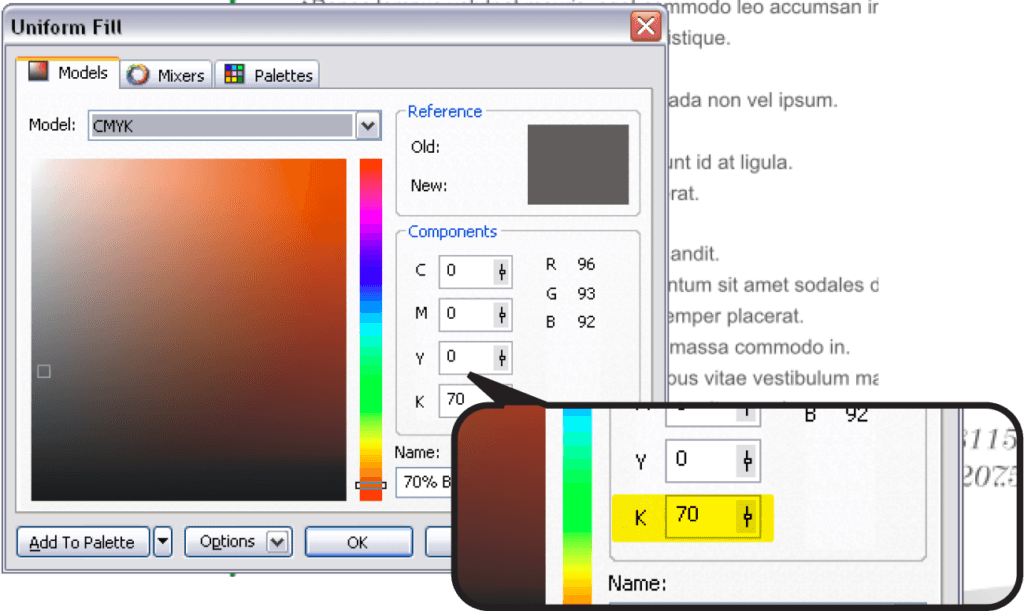Click the C value input field
This screenshot has width=1024, height=611.
coord(465,271)
